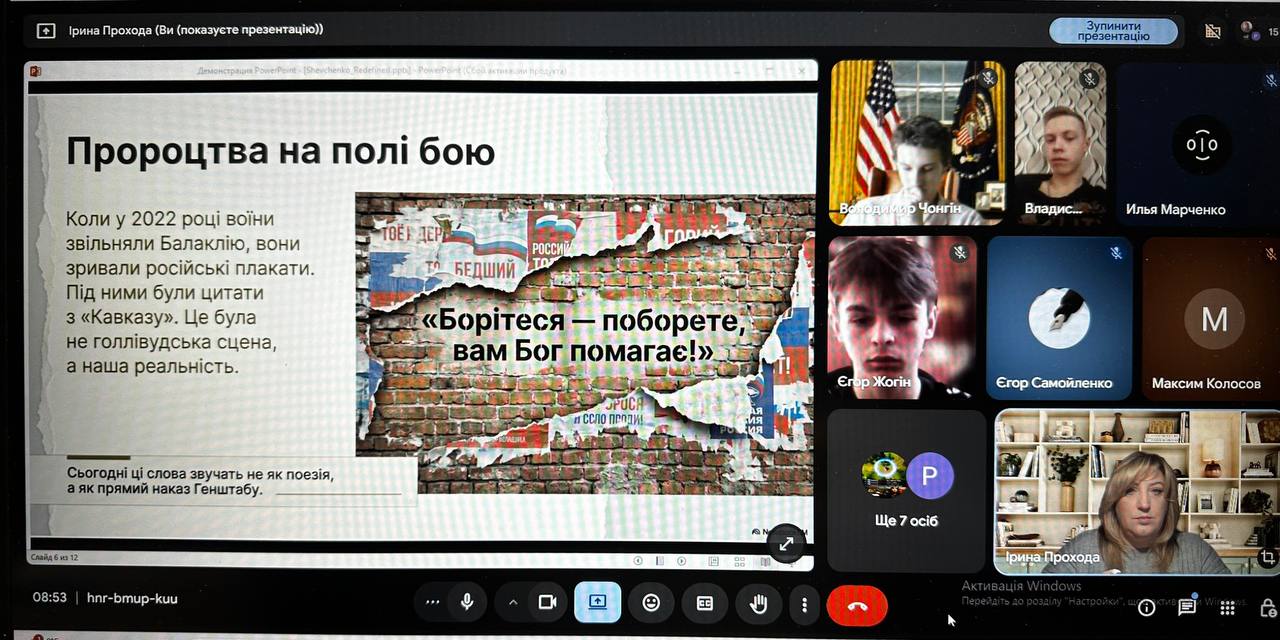Click the screen share presentation icon
The height and width of the screenshot is (640, 1280).
(597, 602)
